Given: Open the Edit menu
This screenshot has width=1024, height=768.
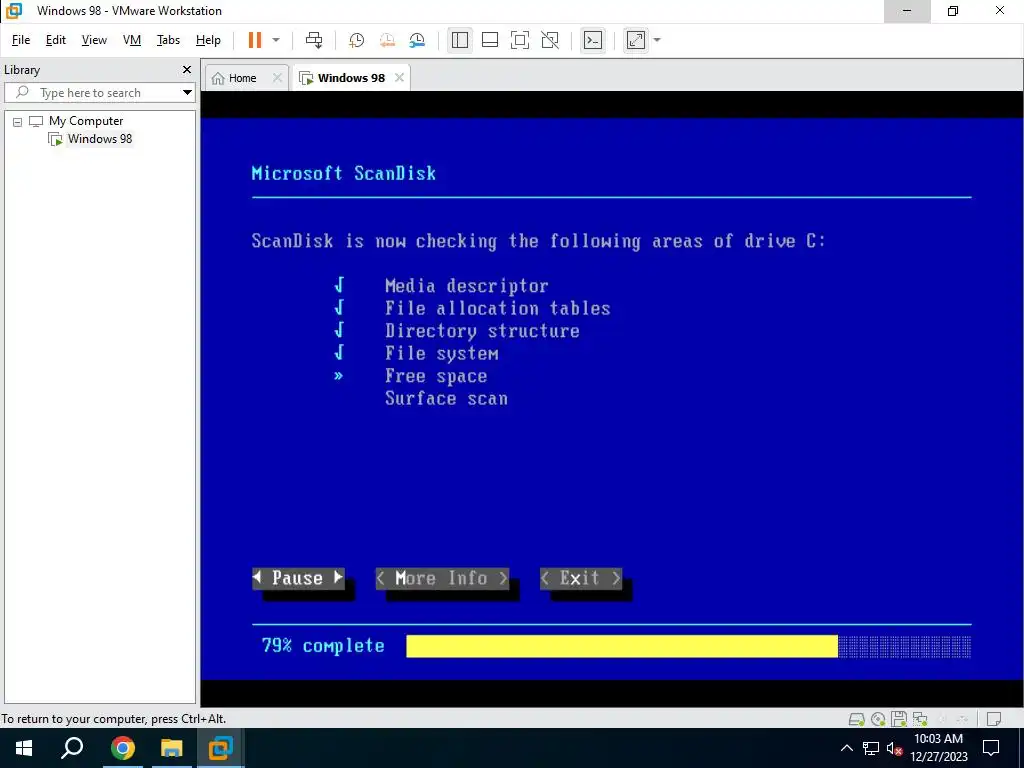Looking at the screenshot, I should pyautogui.click(x=56, y=40).
